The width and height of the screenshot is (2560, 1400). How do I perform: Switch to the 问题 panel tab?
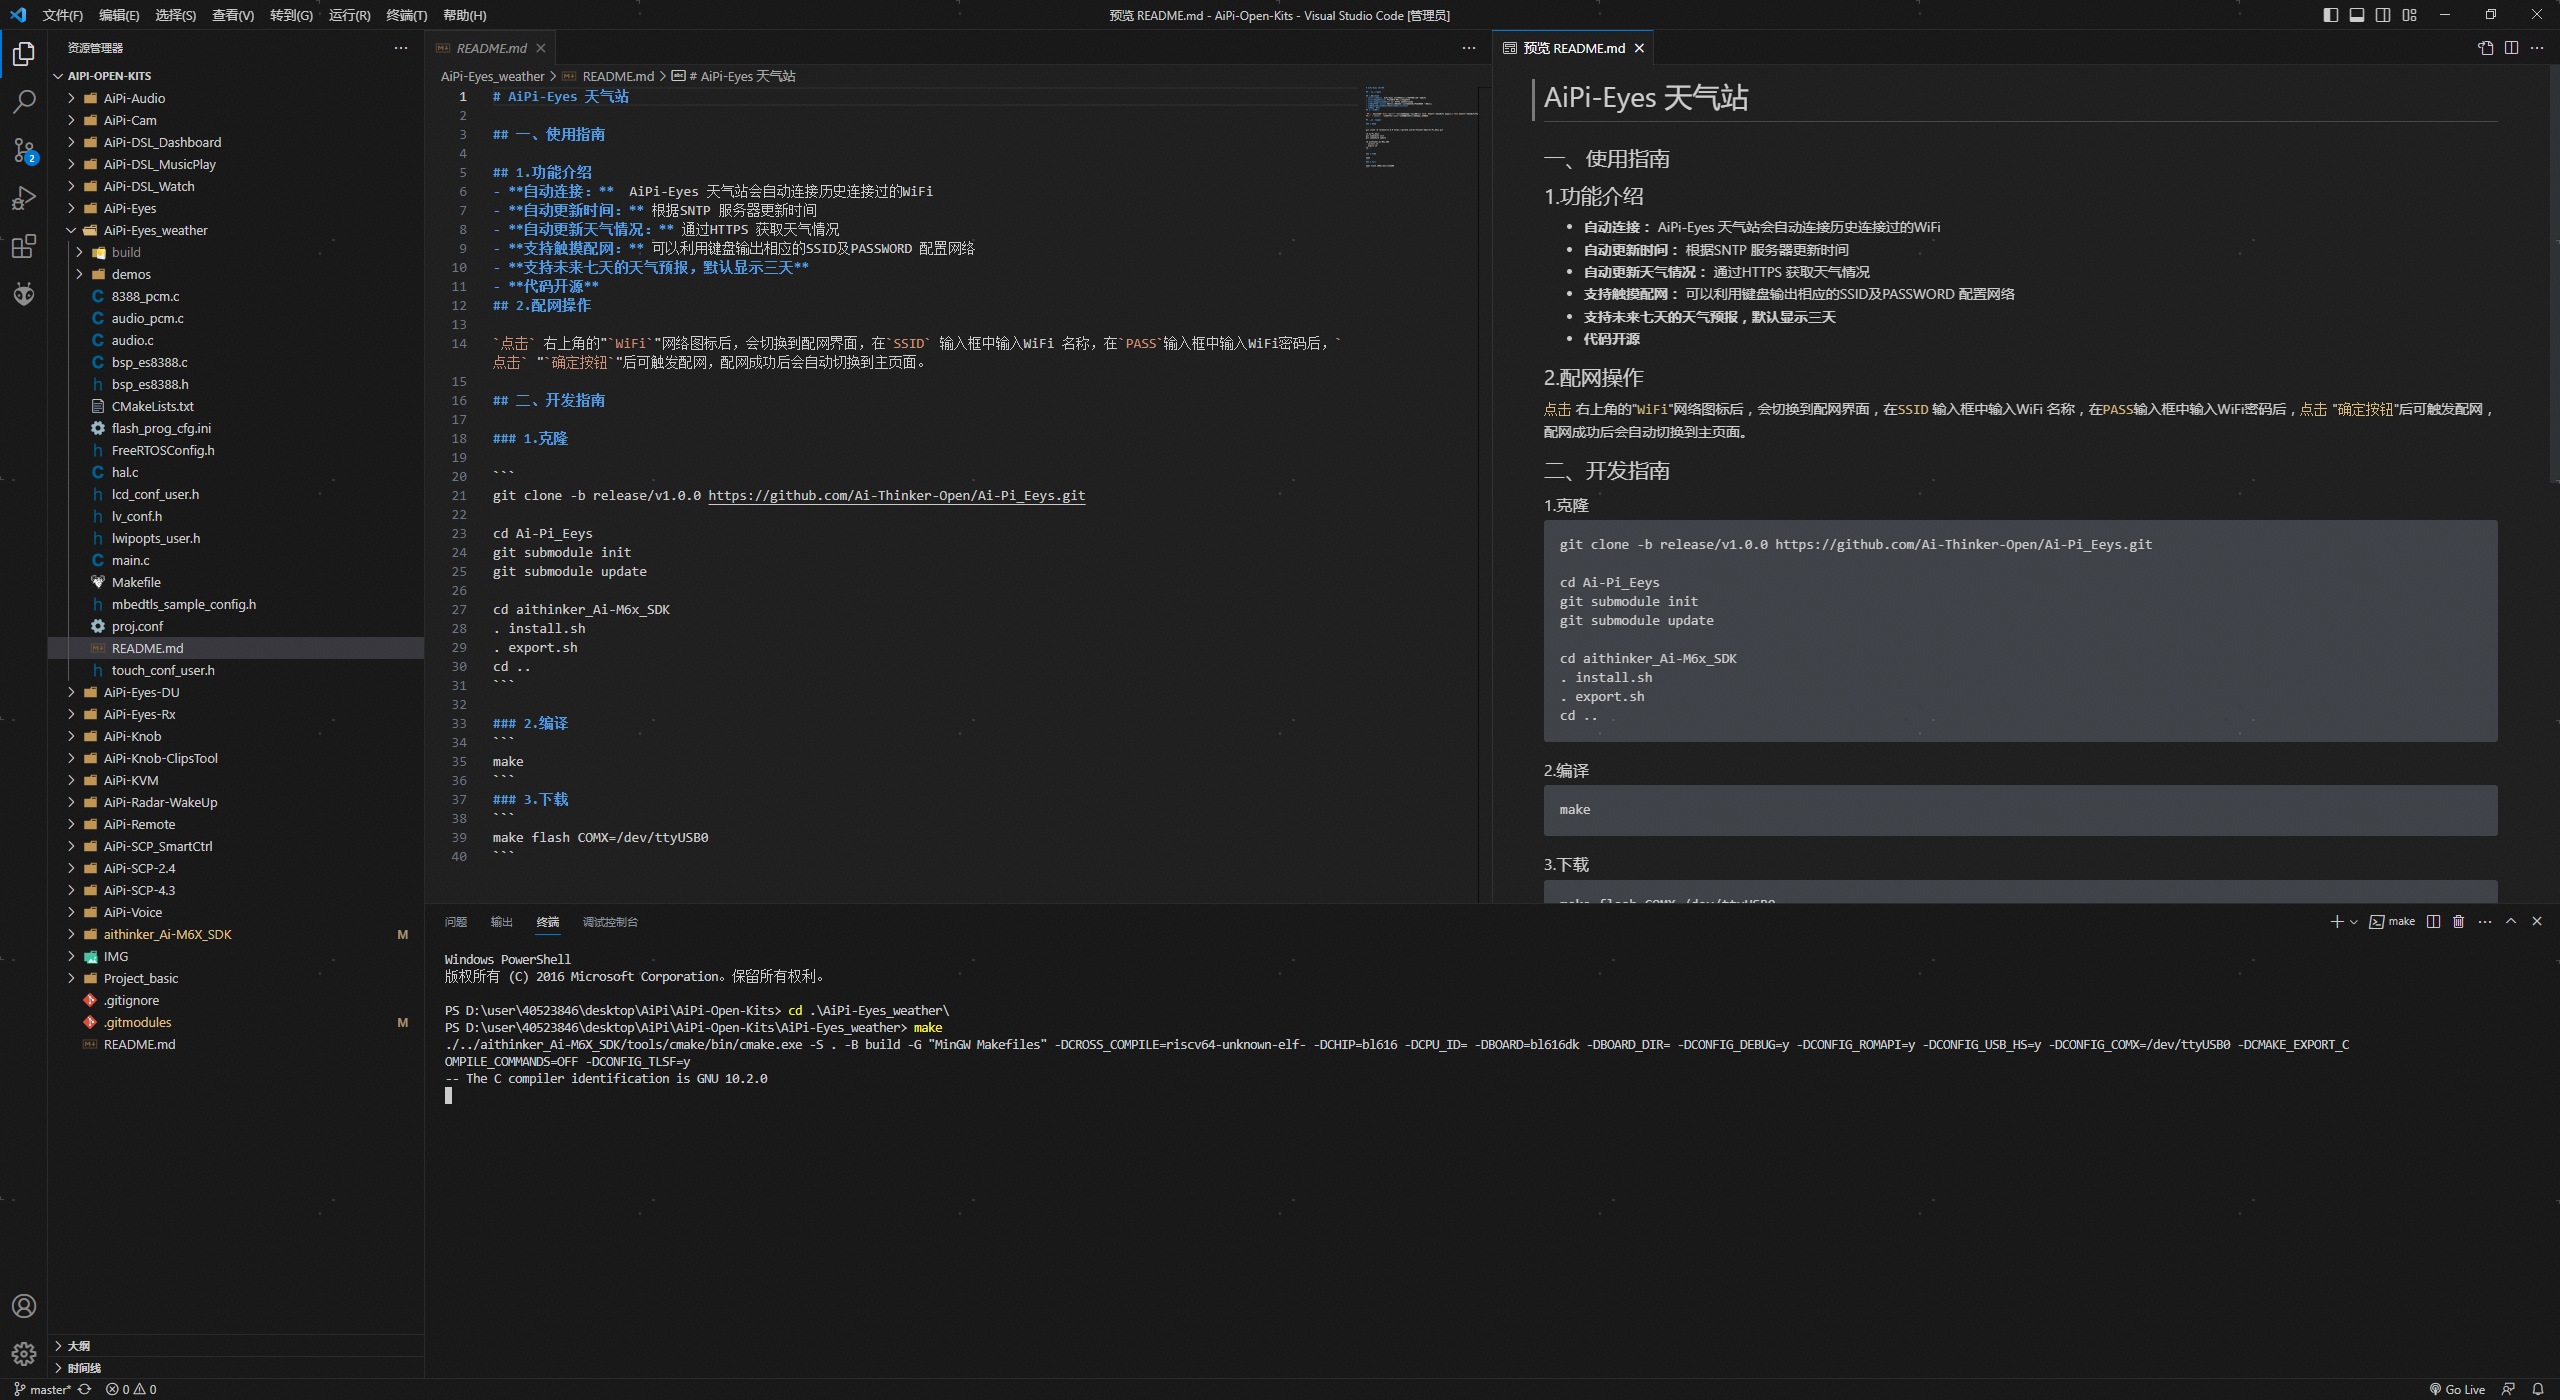pyautogui.click(x=456, y=921)
